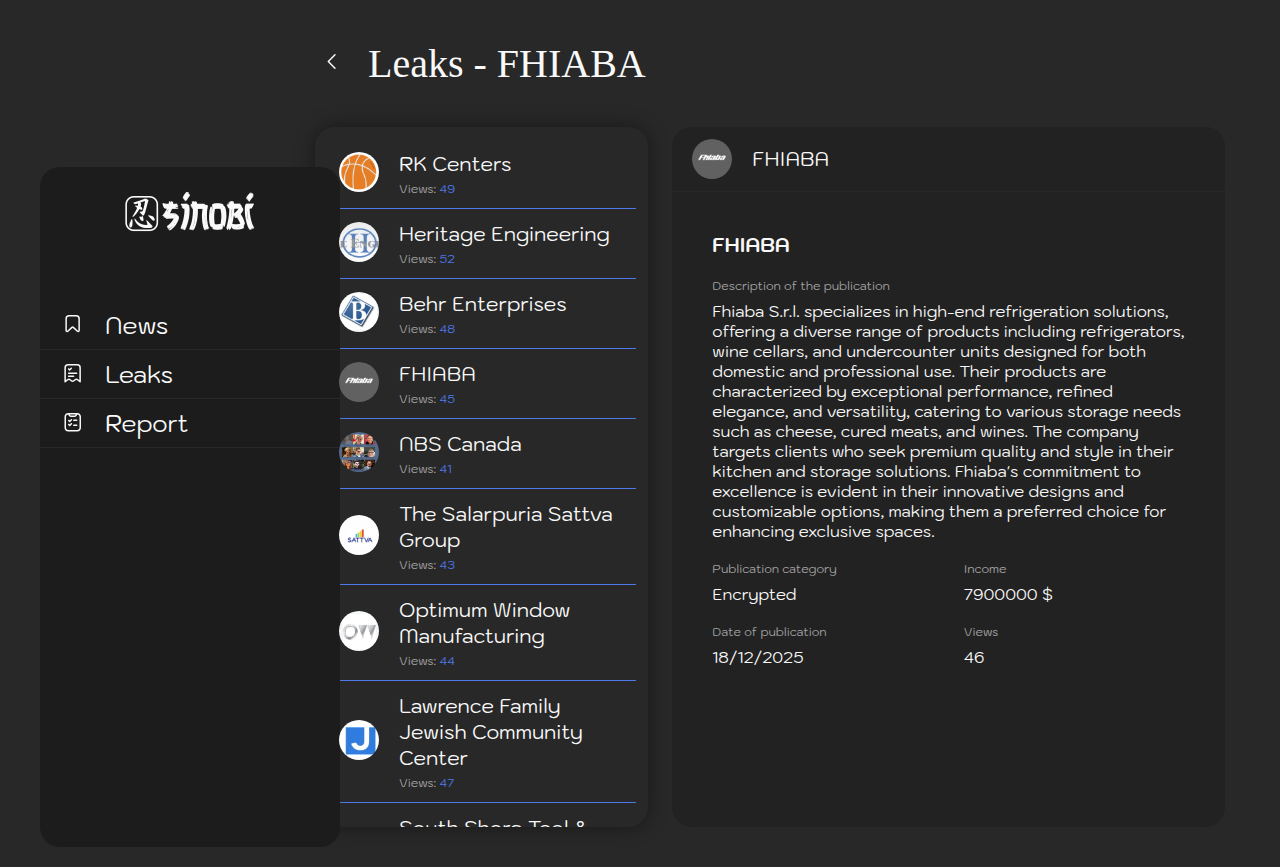Click the Lawrence Family JCC logo
The height and width of the screenshot is (867, 1280).
(x=359, y=740)
